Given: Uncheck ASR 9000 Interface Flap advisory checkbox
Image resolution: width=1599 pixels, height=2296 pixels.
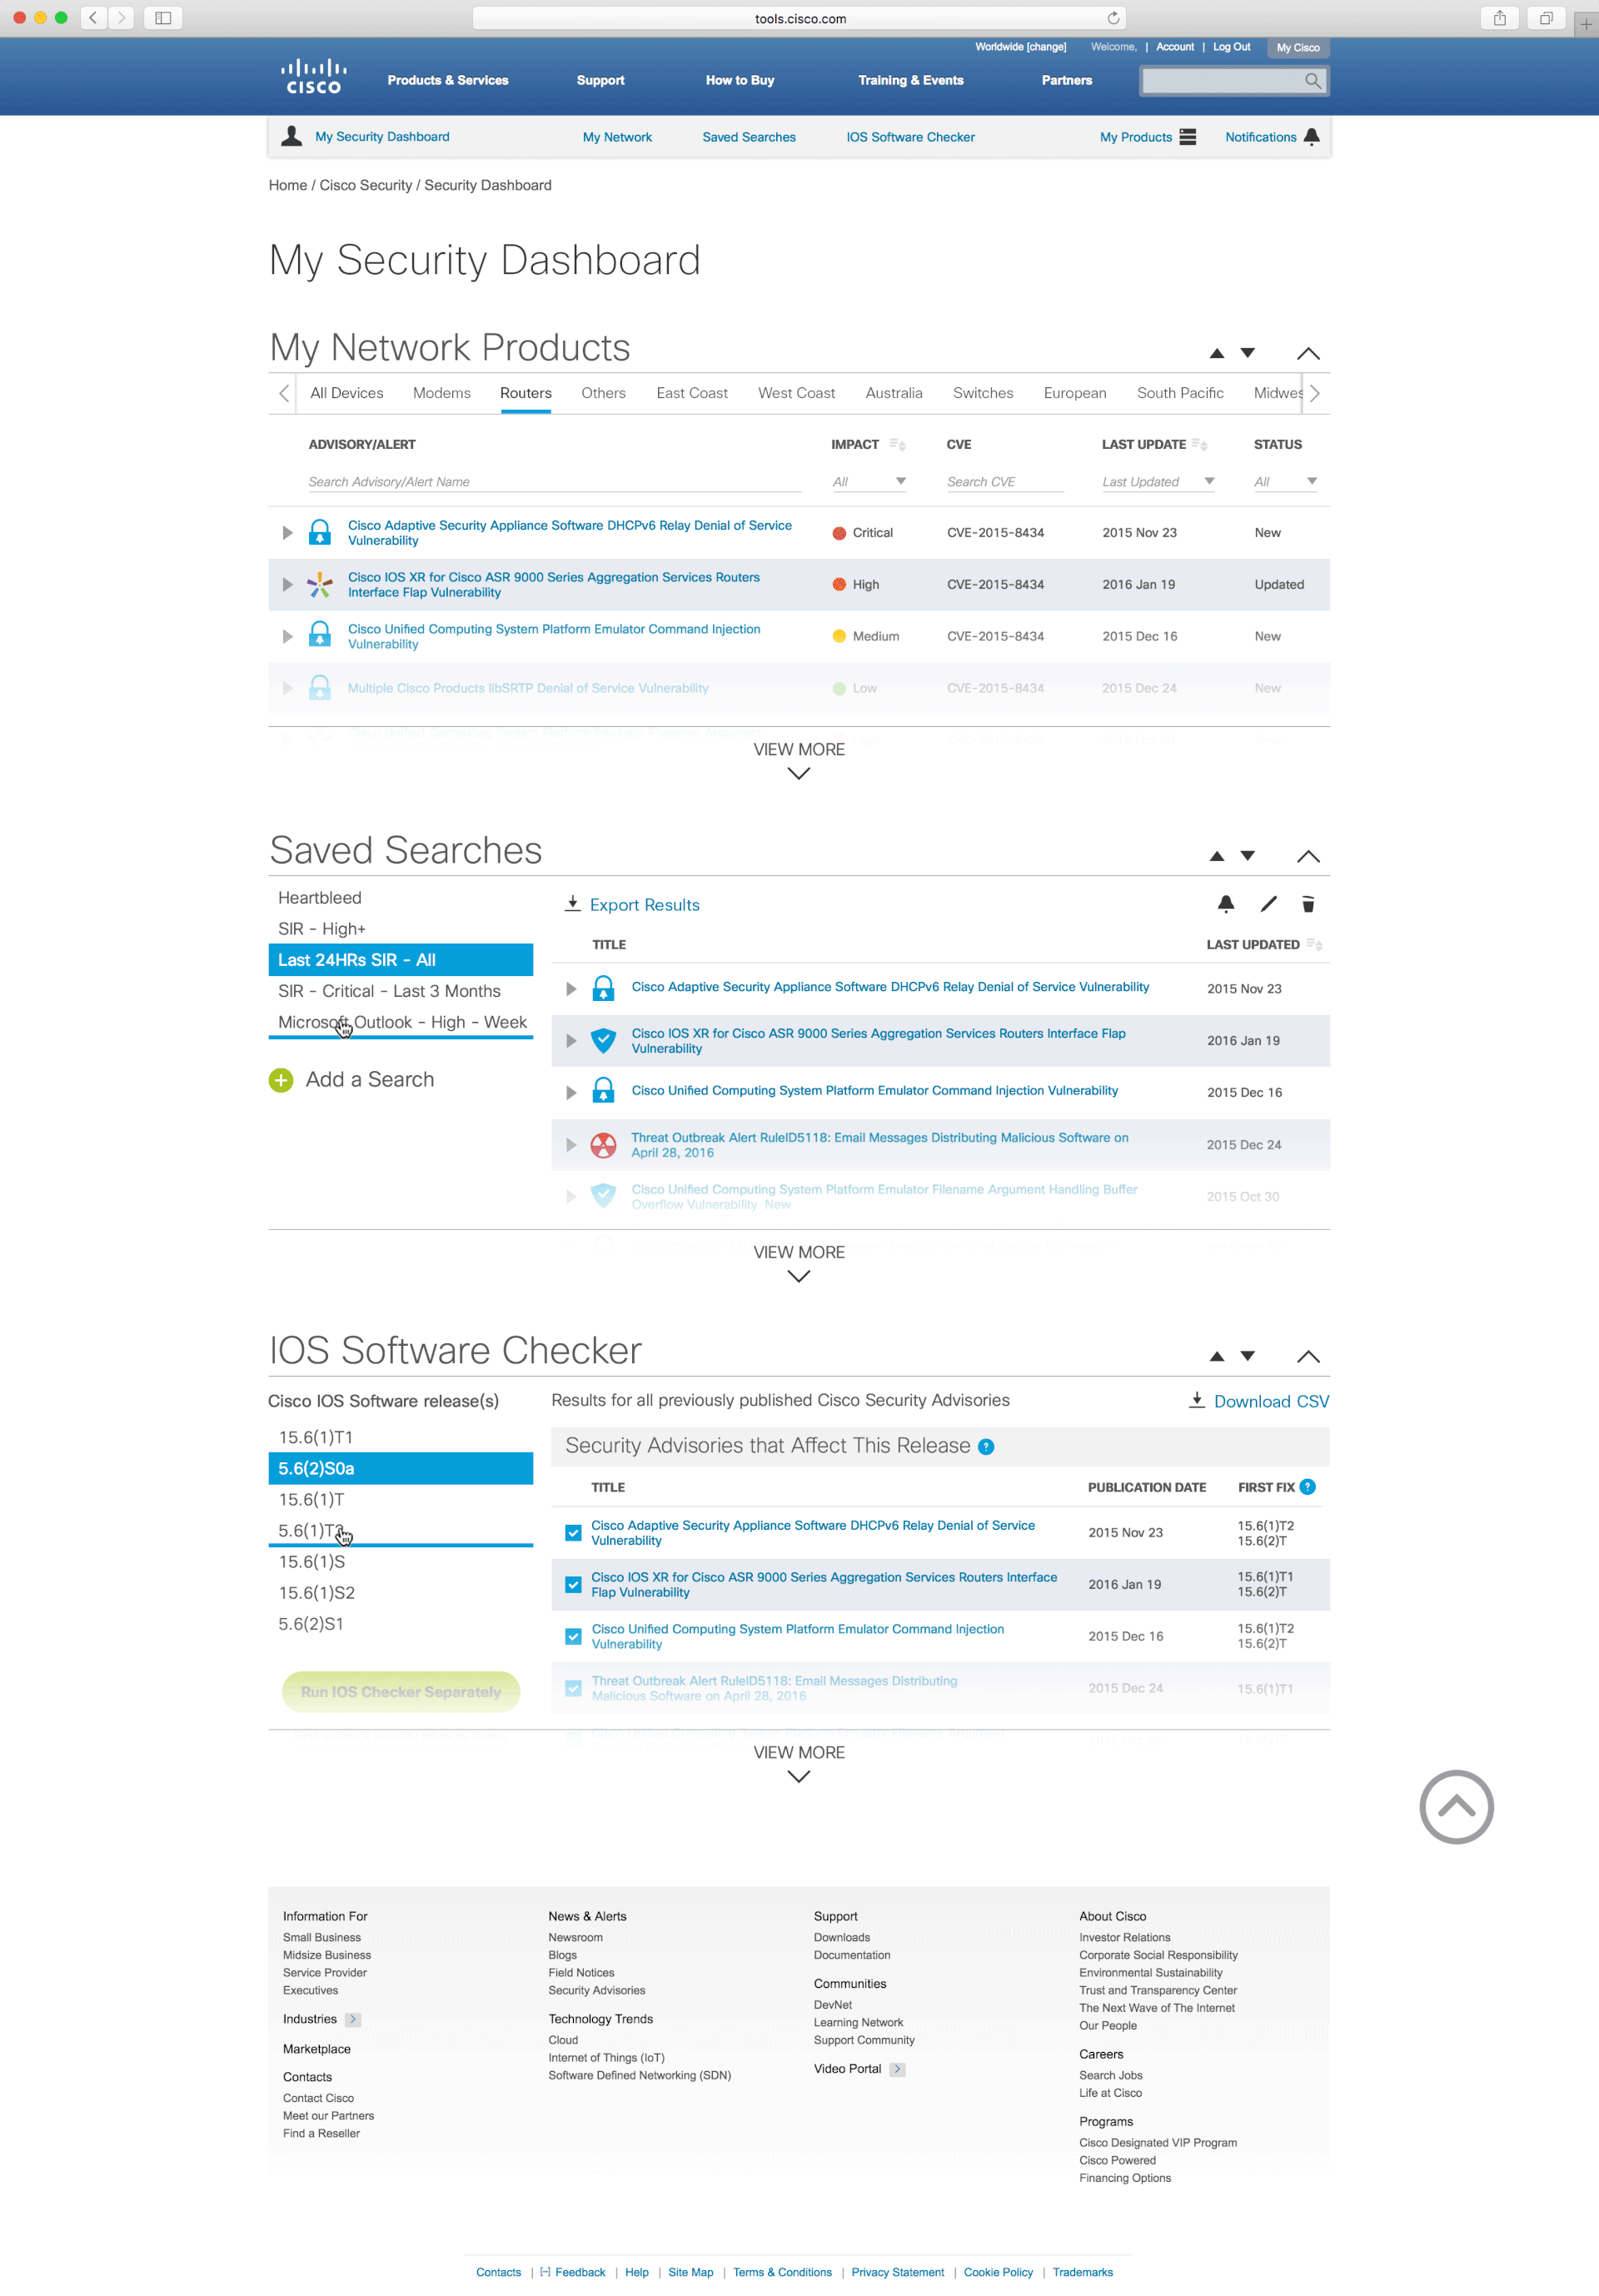Looking at the screenshot, I should [x=573, y=1585].
